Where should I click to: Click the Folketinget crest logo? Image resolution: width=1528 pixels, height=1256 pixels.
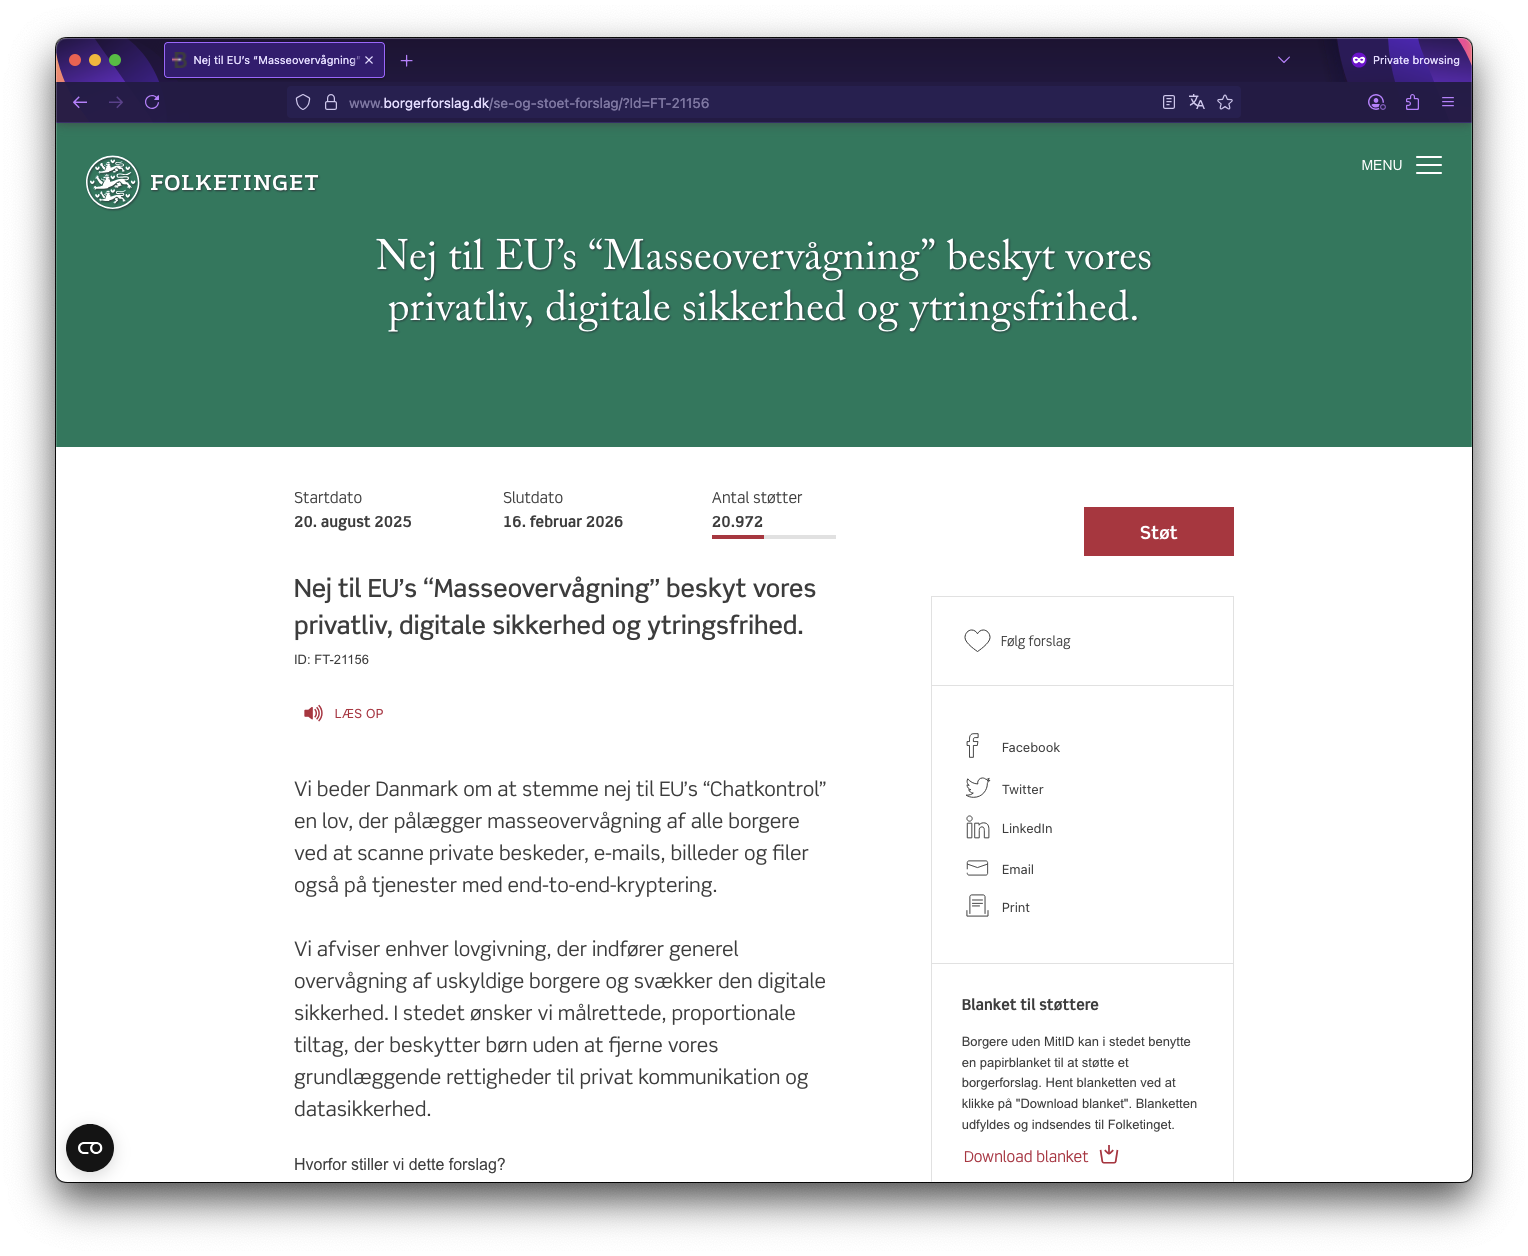[x=112, y=182]
